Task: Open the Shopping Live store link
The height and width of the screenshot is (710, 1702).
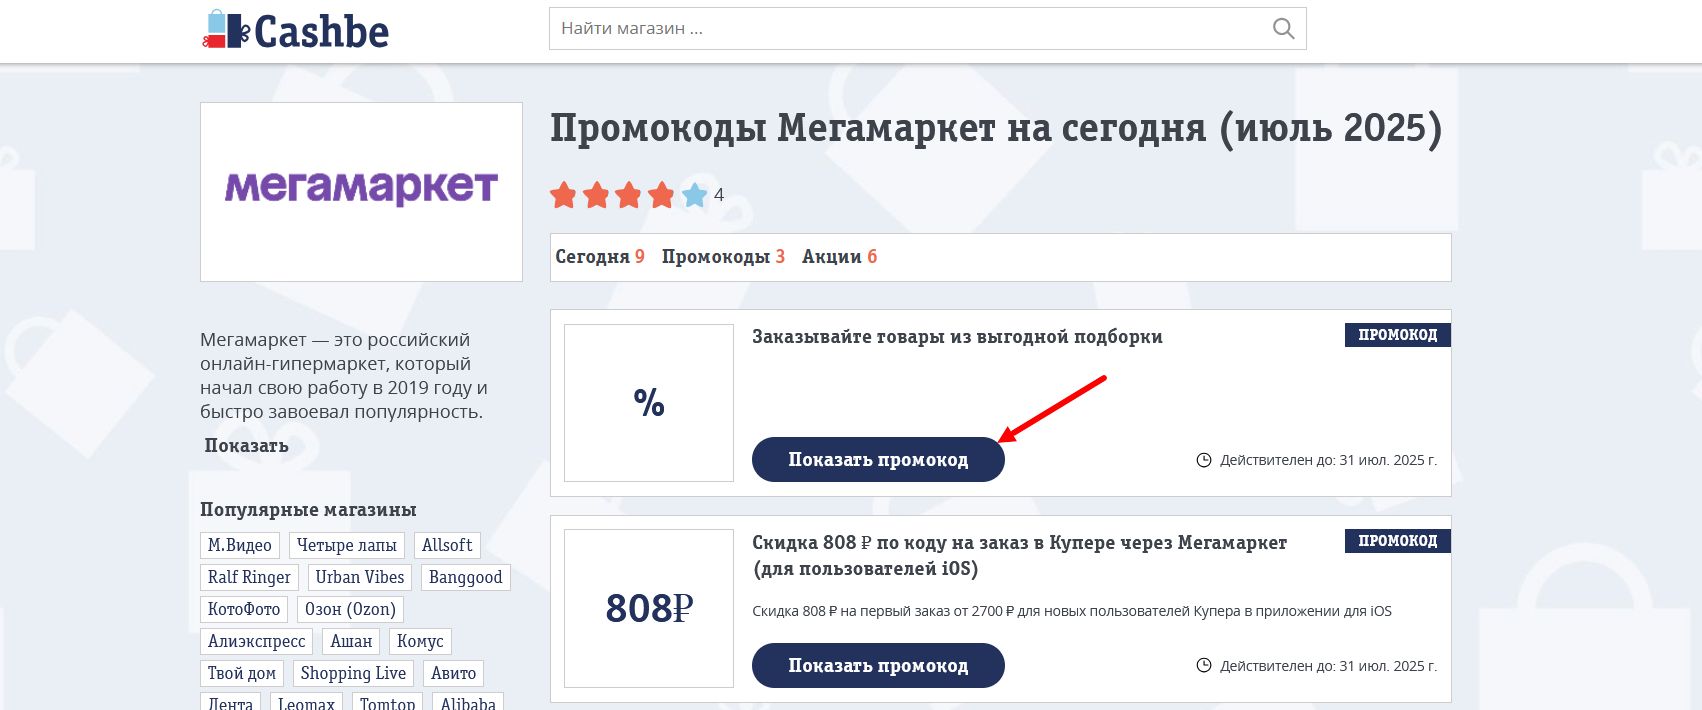Action: [353, 673]
